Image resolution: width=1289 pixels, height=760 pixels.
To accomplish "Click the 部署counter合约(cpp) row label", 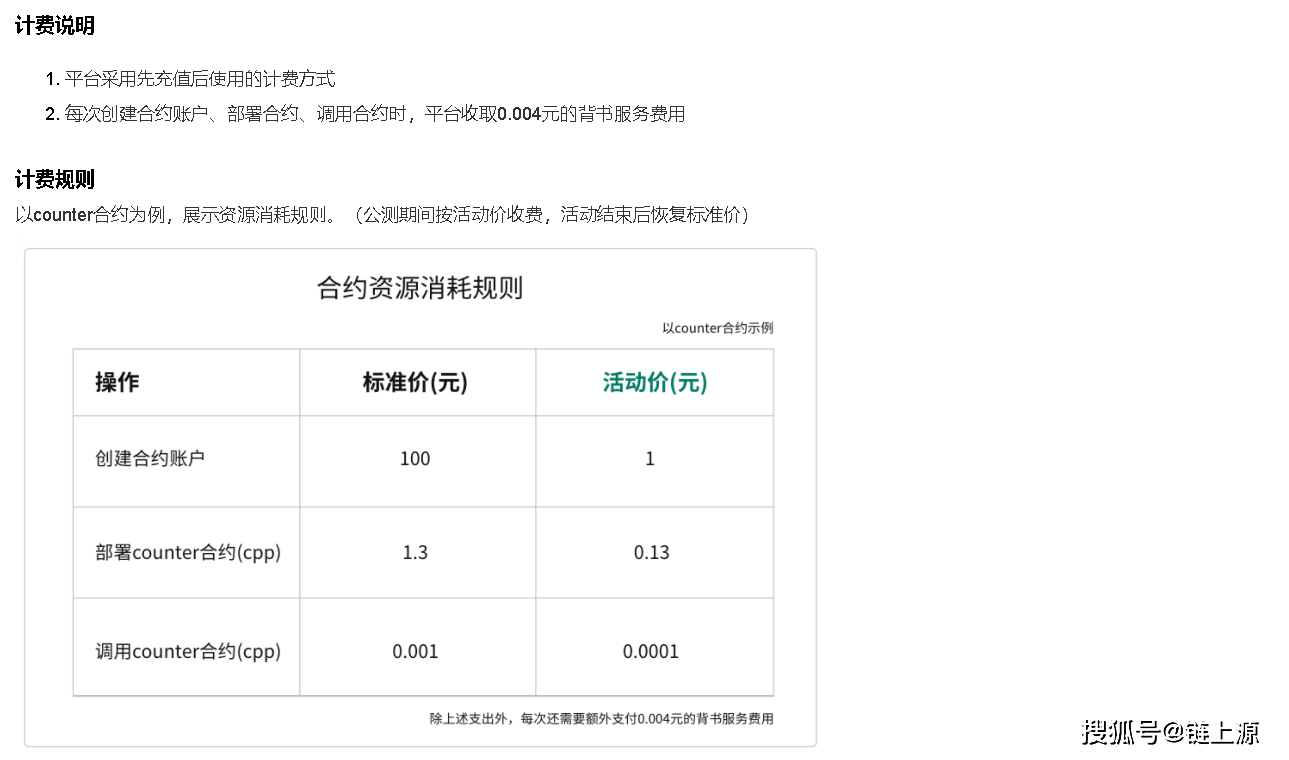I will pyautogui.click(x=188, y=553).
